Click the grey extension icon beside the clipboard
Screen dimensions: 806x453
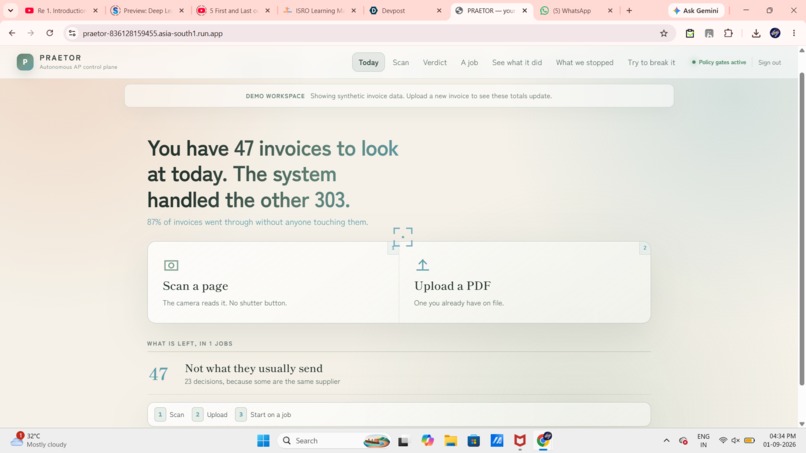709,33
